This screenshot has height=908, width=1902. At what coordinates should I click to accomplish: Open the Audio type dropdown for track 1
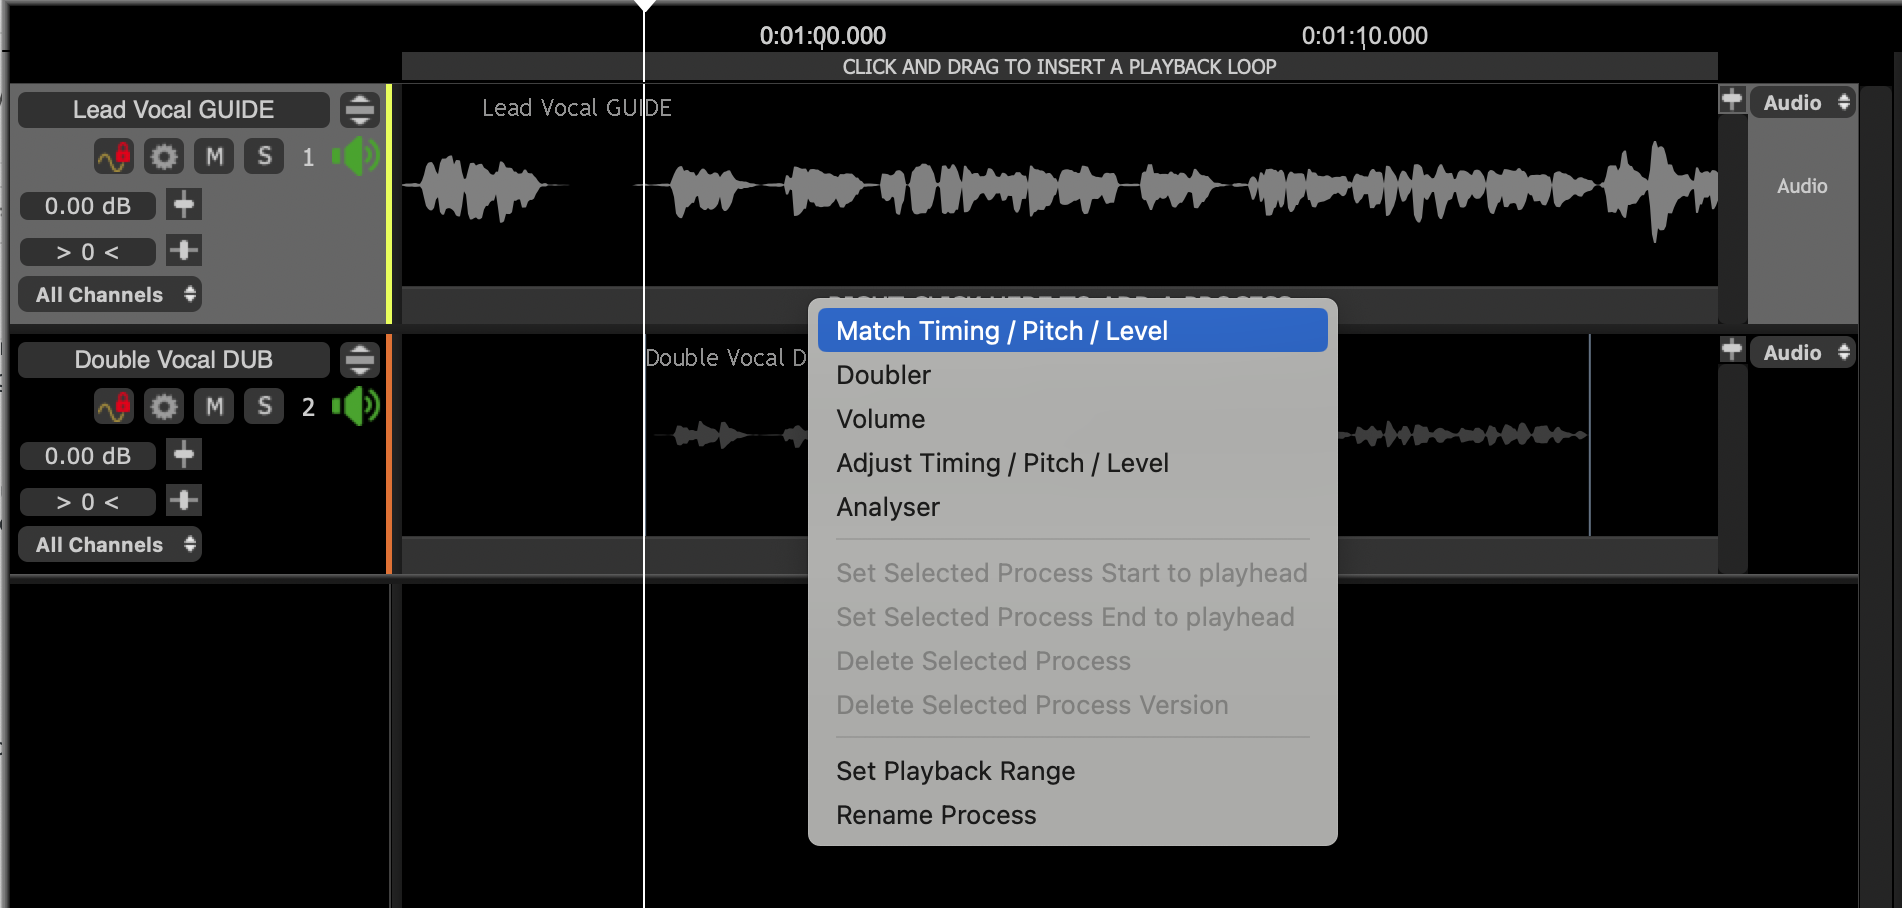(1803, 103)
